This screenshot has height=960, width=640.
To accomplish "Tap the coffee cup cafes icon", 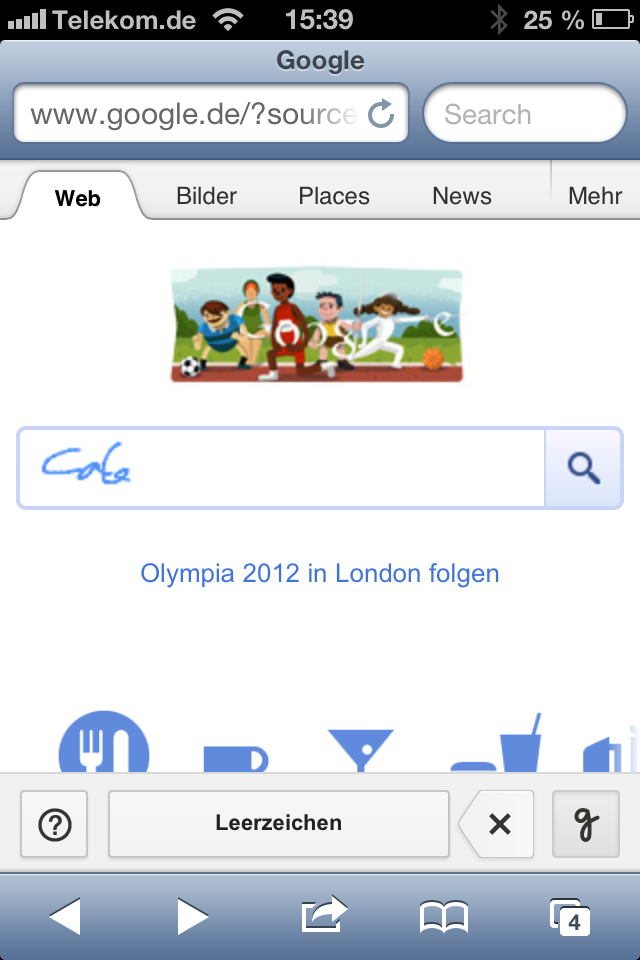I will coord(235,757).
